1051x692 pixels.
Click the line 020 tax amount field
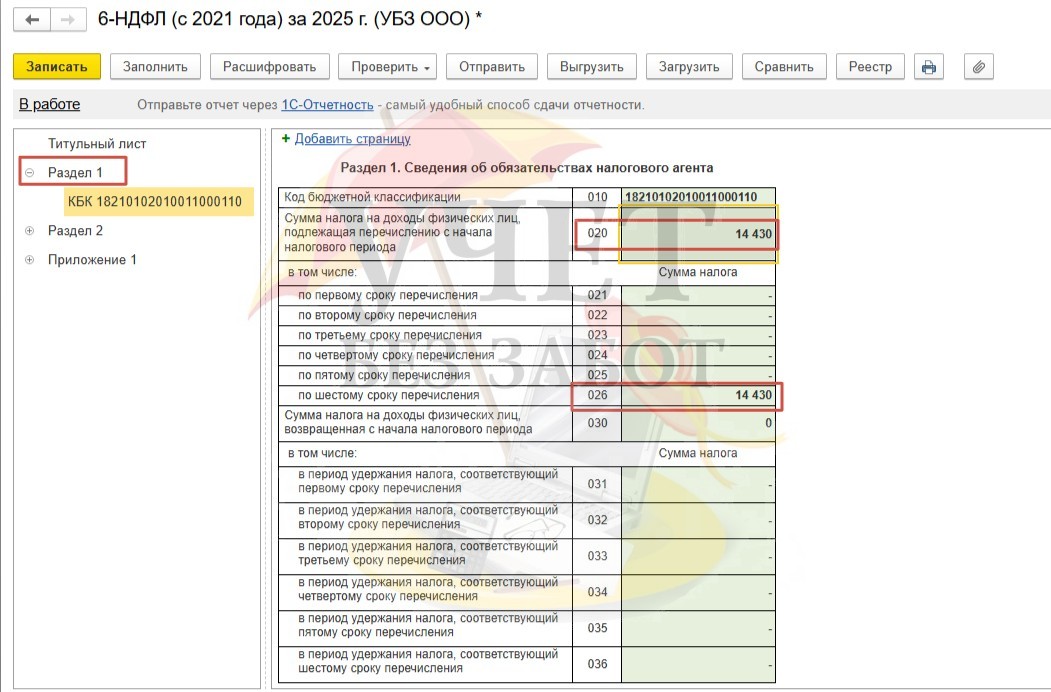click(698, 234)
